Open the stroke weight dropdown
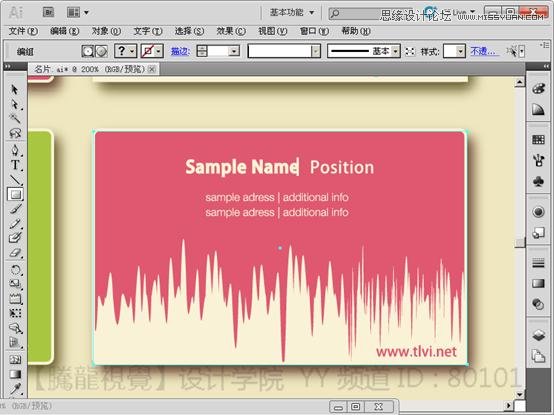The image size is (554, 415). pos(234,52)
